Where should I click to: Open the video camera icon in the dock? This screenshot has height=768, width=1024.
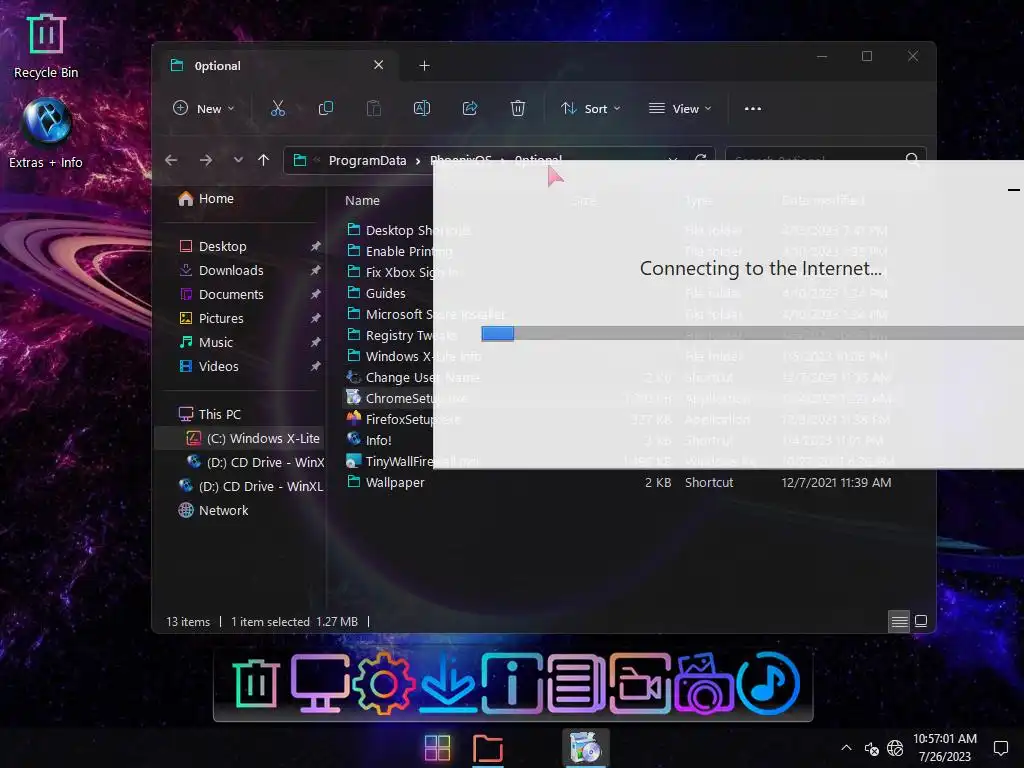point(640,684)
